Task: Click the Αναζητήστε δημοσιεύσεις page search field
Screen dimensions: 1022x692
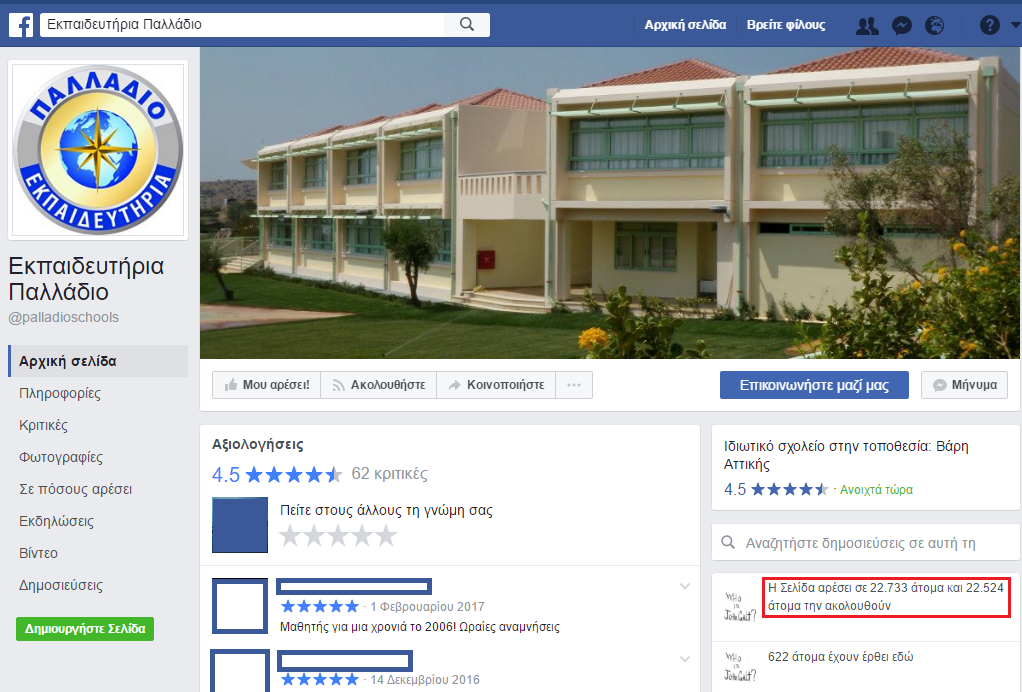Action: pyautogui.click(x=866, y=543)
